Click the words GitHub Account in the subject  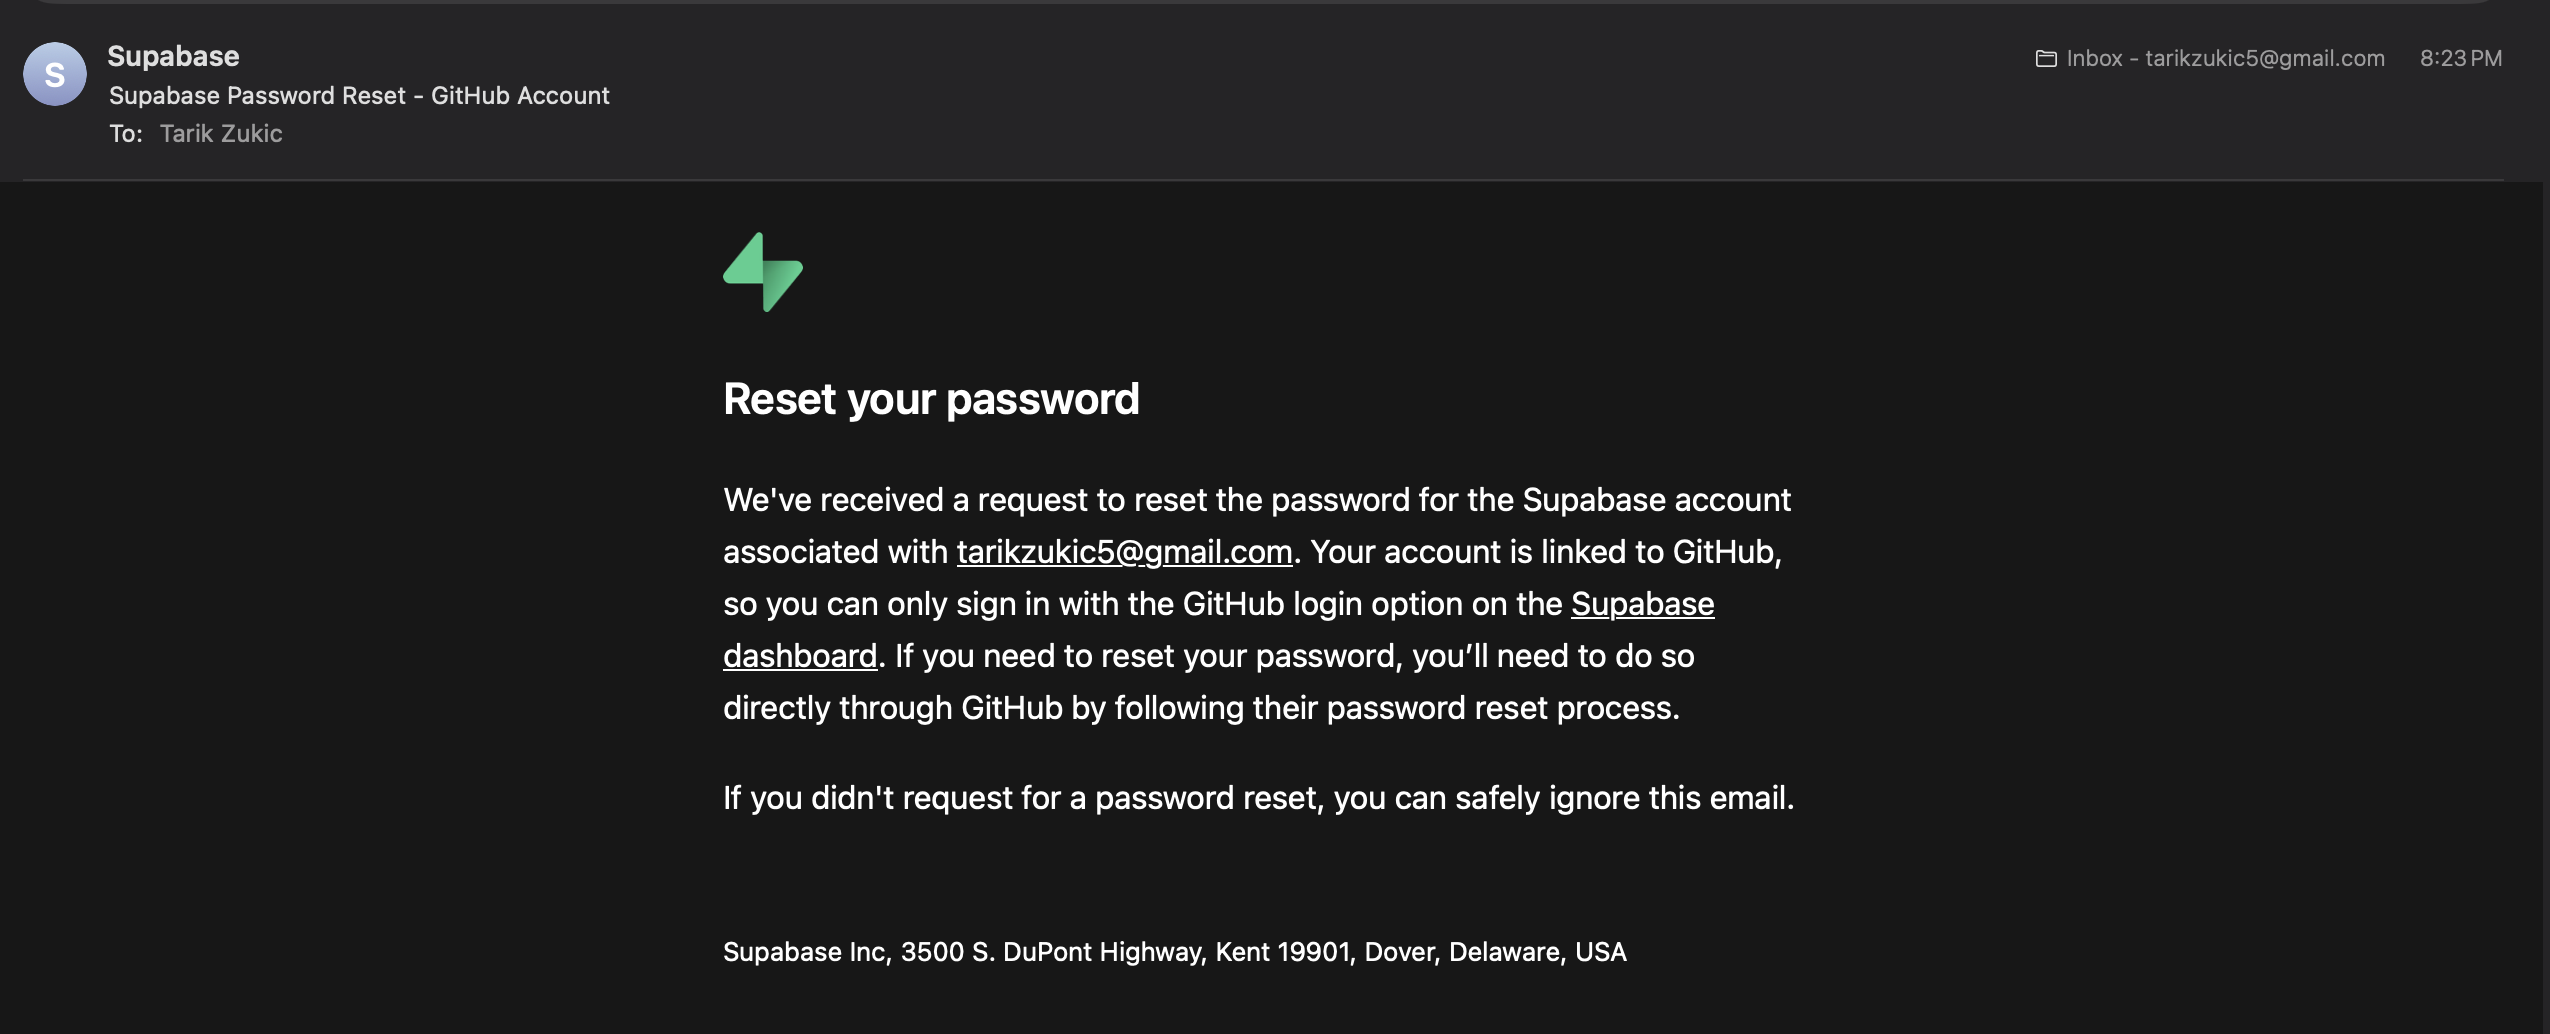point(520,96)
